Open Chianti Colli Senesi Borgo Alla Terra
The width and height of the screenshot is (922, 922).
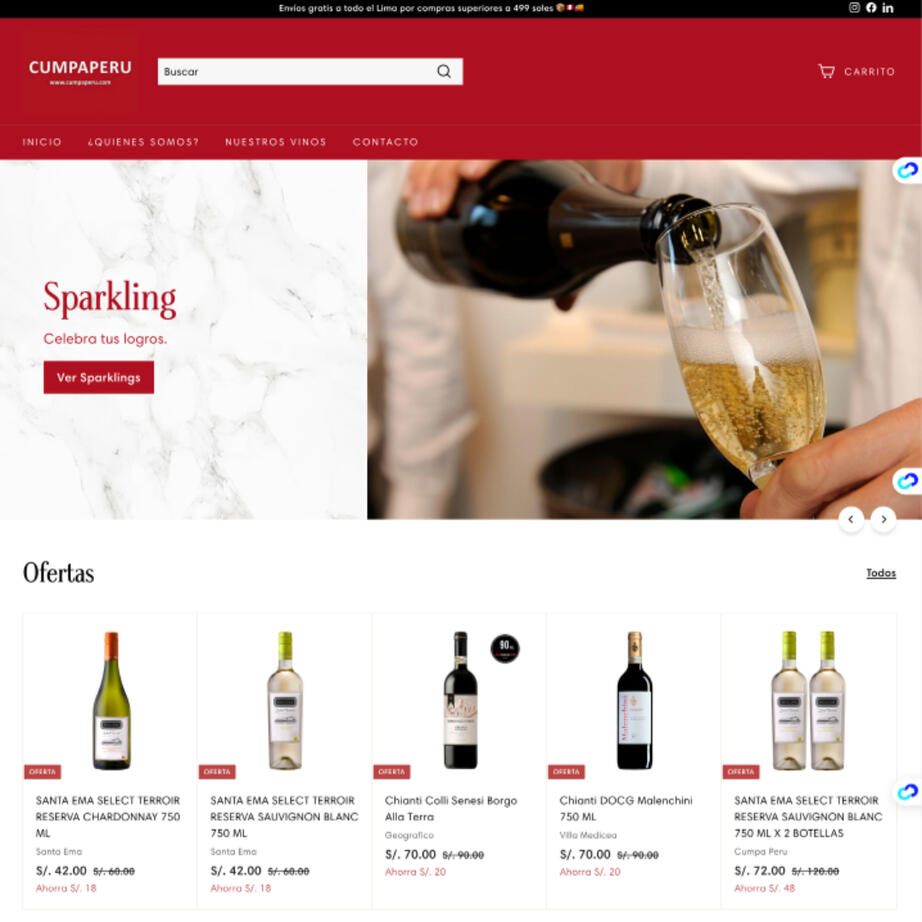pos(451,809)
